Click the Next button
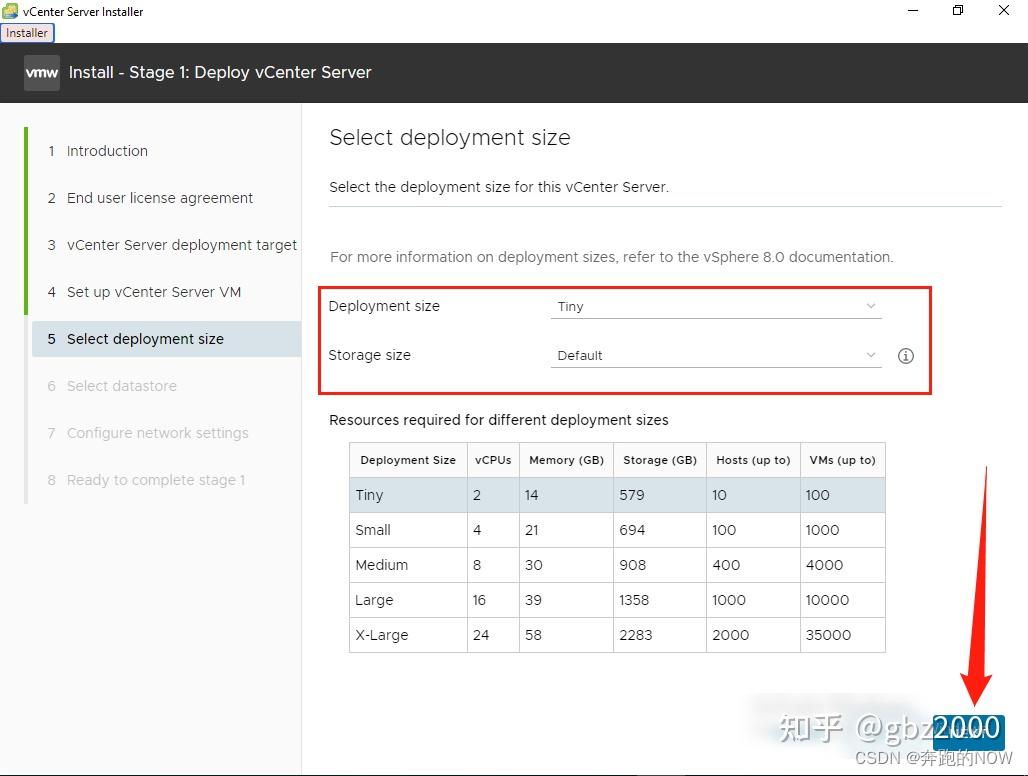 [x=968, y=731]
